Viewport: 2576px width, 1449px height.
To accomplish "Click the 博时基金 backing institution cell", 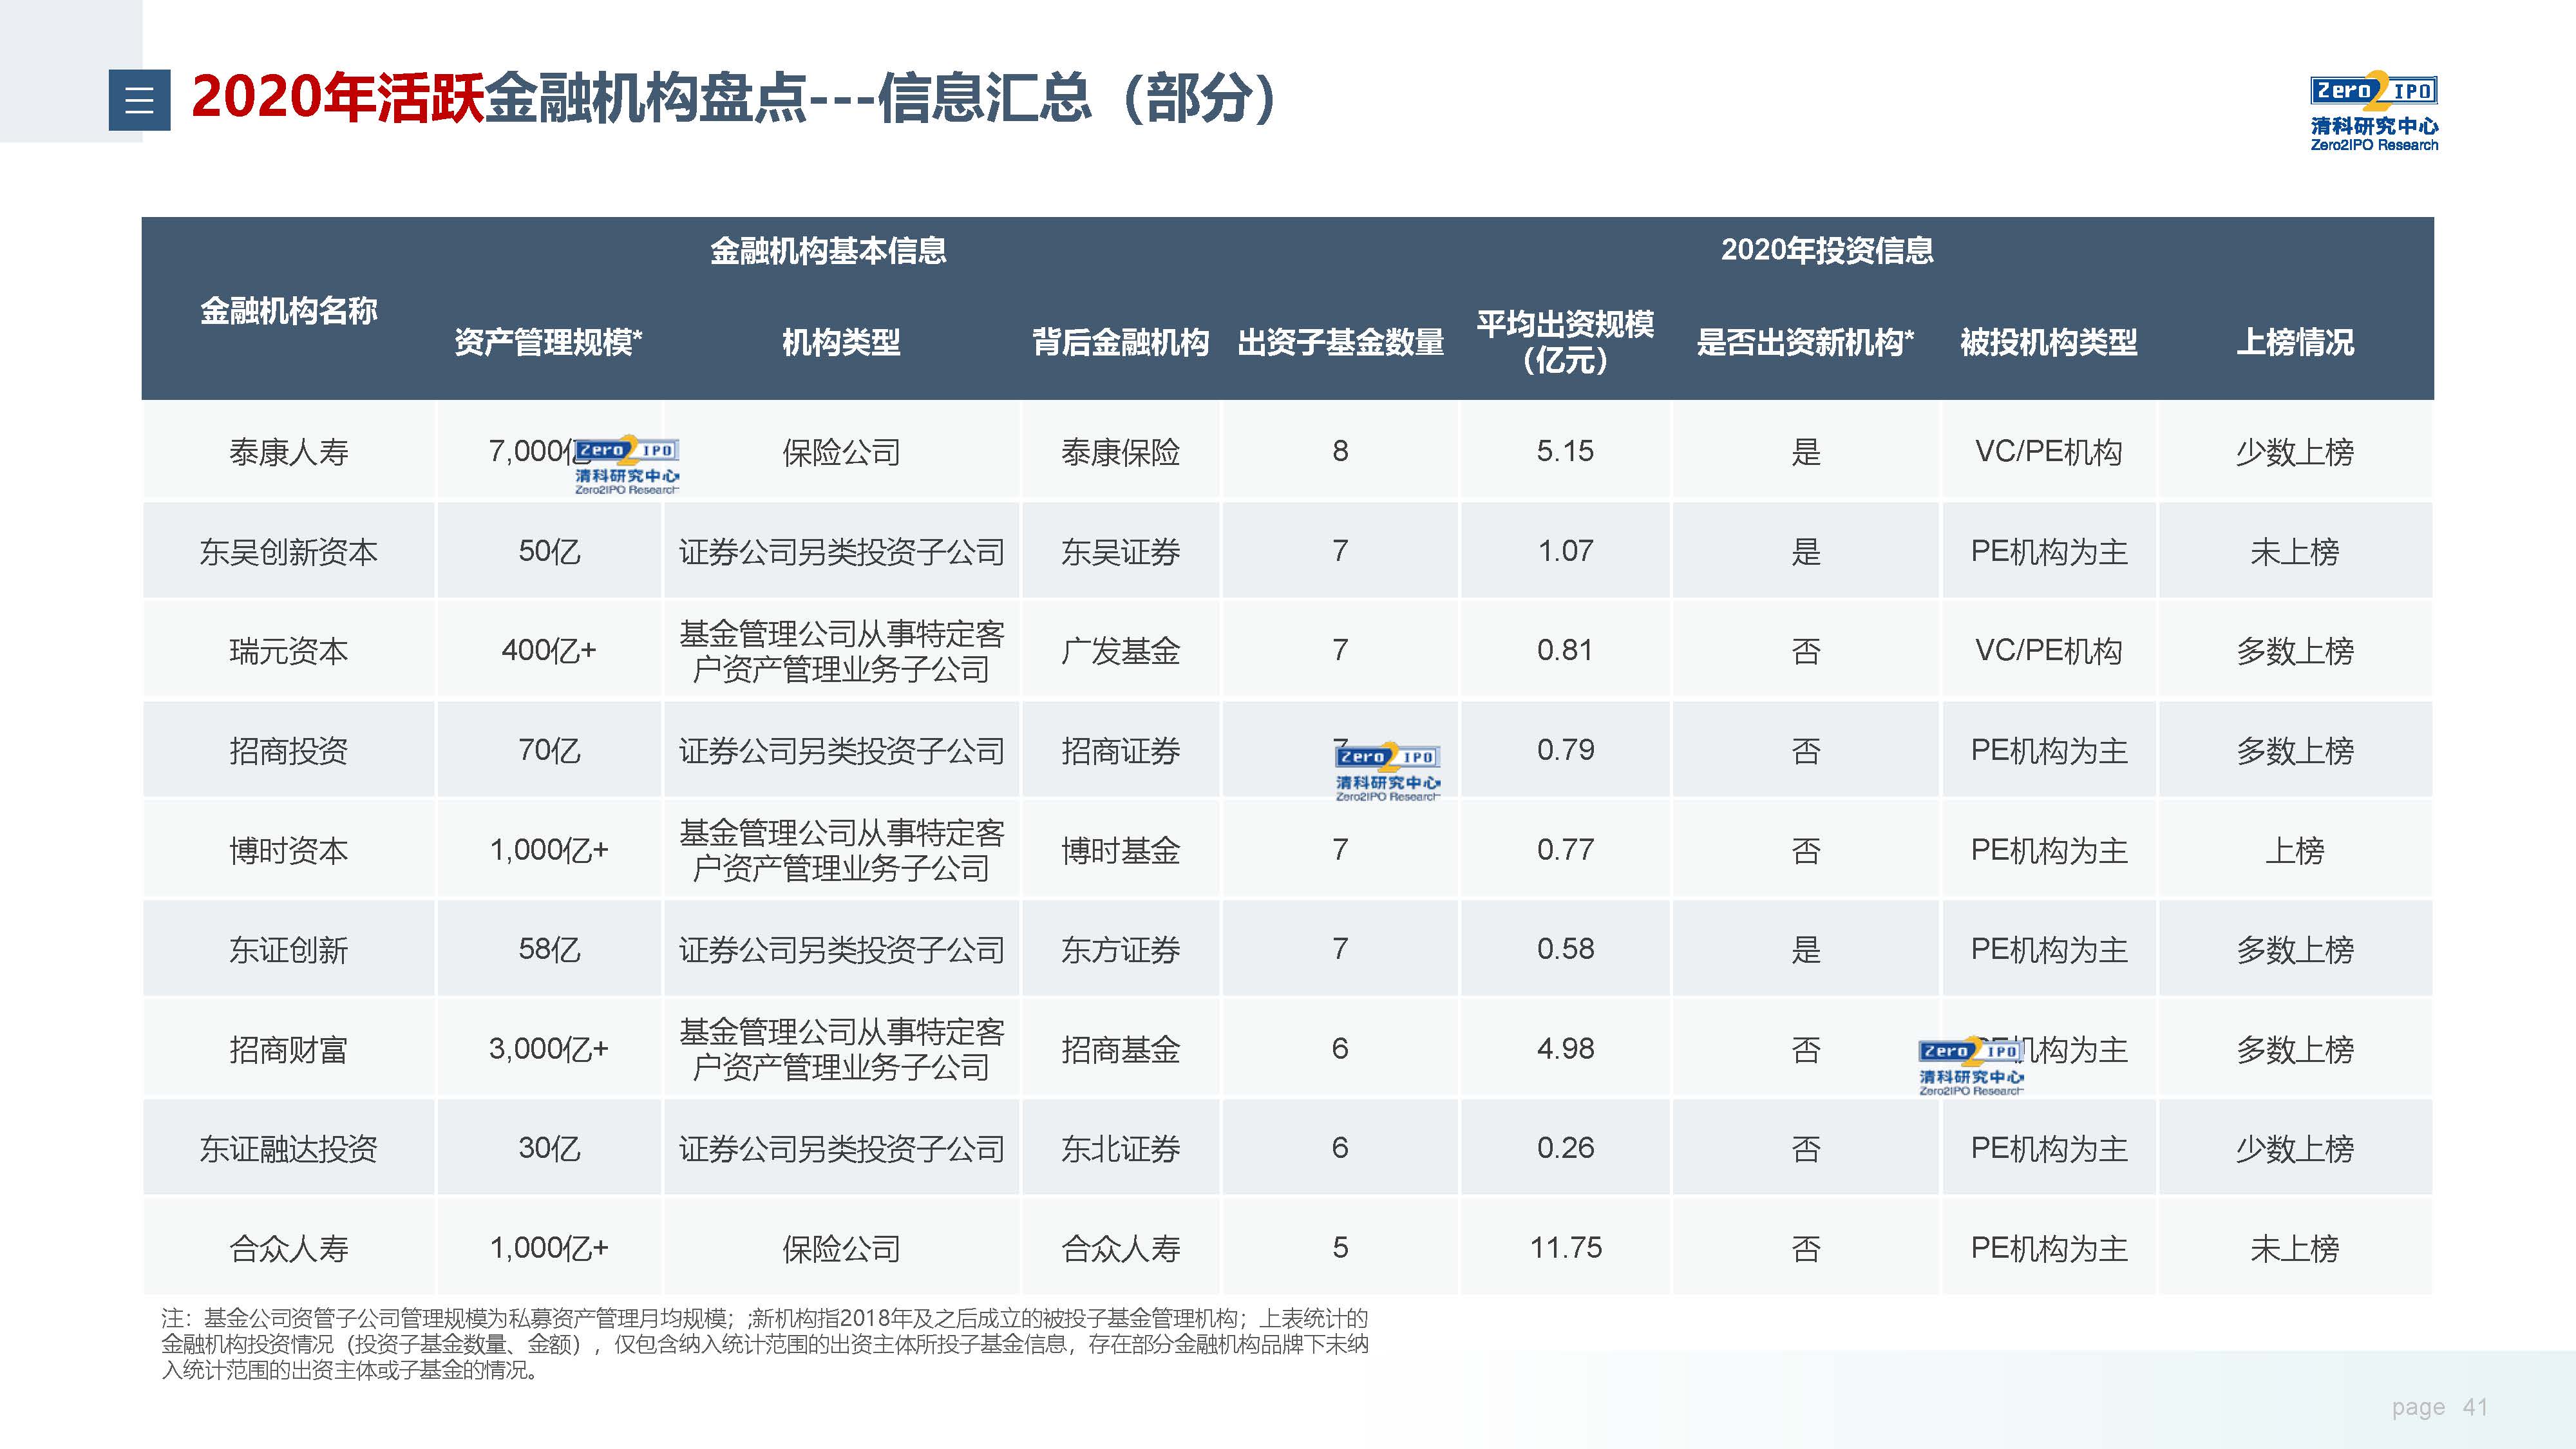I will [x=1120, y=850].
